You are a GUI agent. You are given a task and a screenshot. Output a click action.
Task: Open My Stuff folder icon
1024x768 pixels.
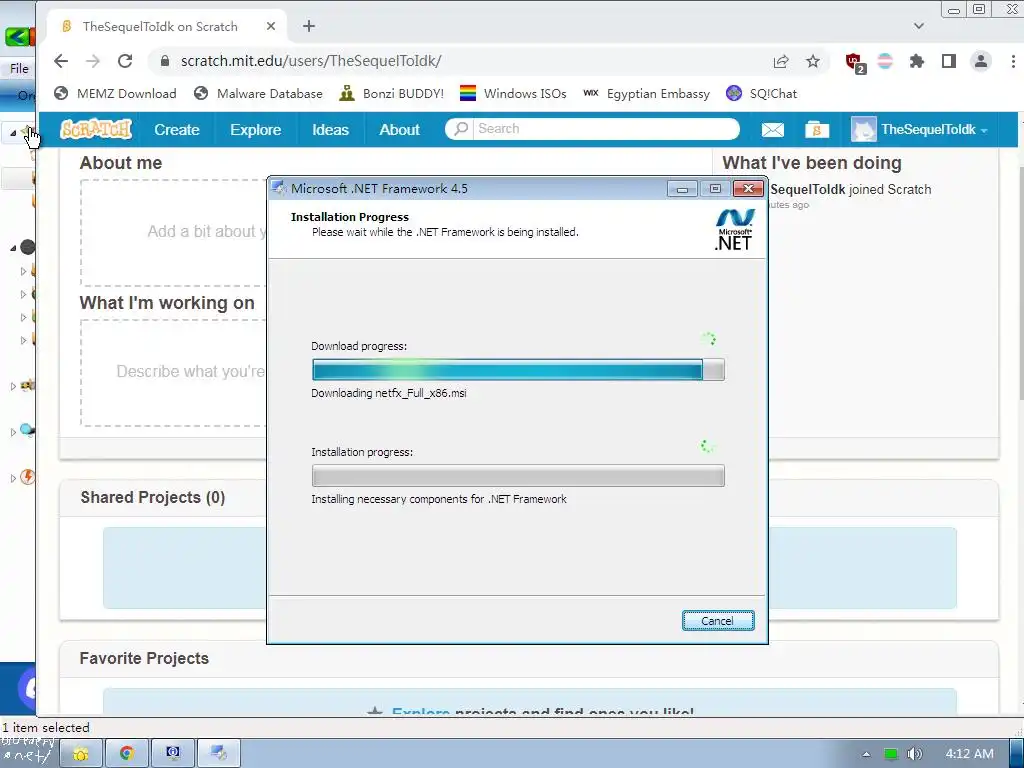pos(816,129)
